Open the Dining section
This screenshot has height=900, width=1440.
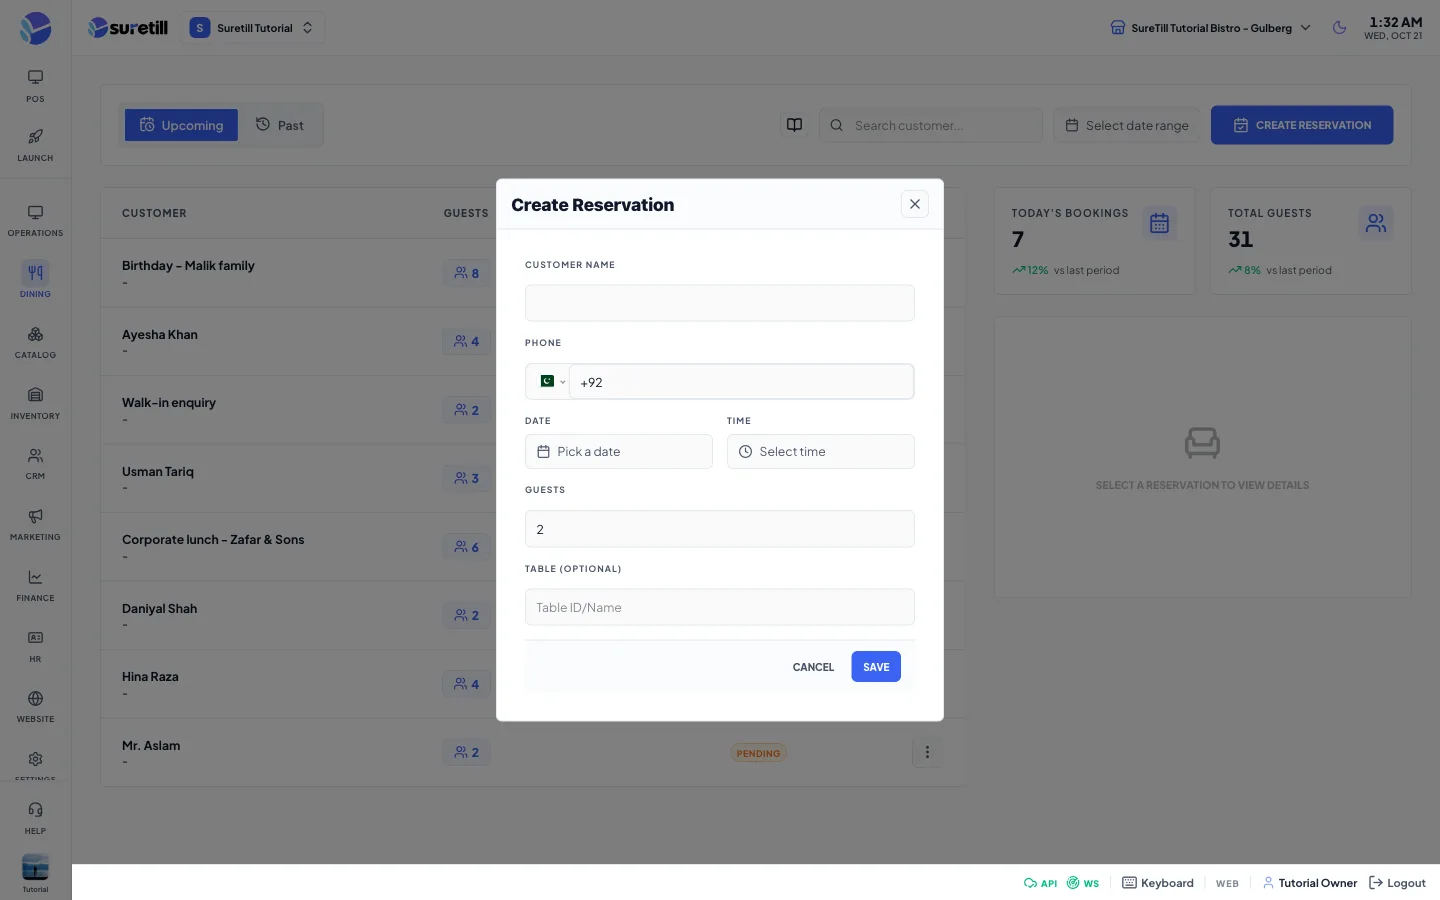click(x=35, y=281)
